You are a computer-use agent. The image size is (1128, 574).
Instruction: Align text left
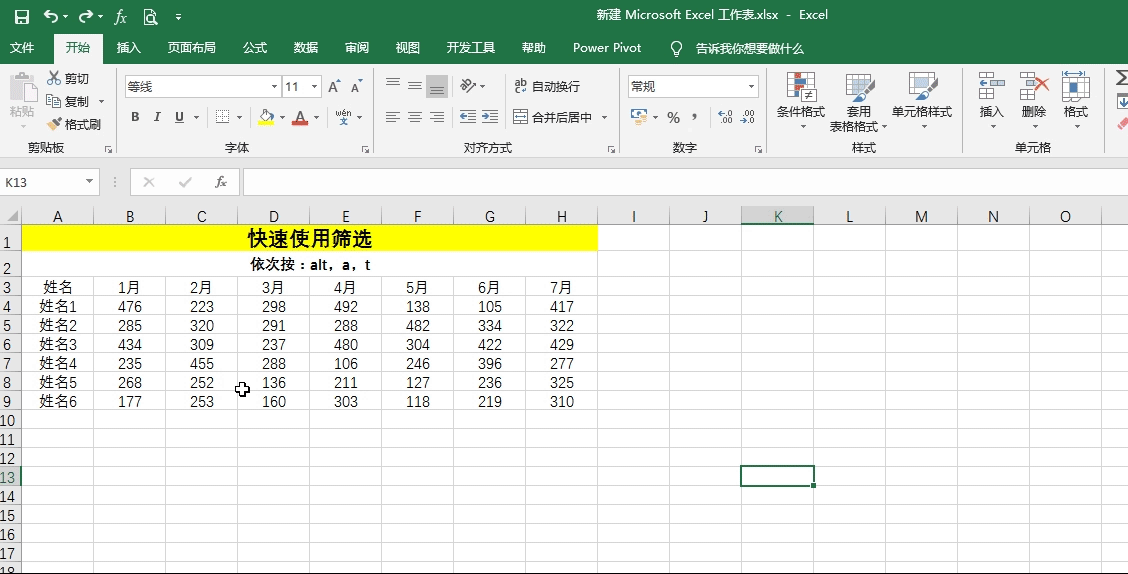point(393,117)
